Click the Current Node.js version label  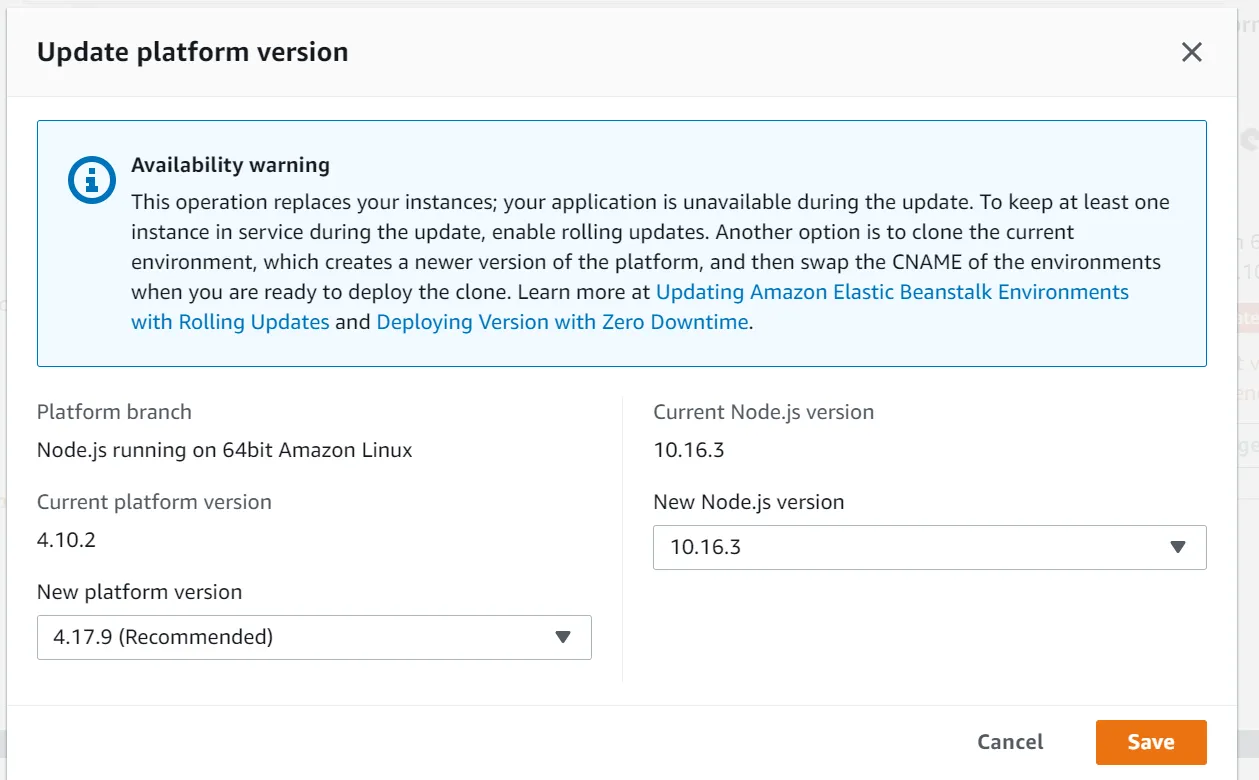pyautogui.click(x=763, y=412)
